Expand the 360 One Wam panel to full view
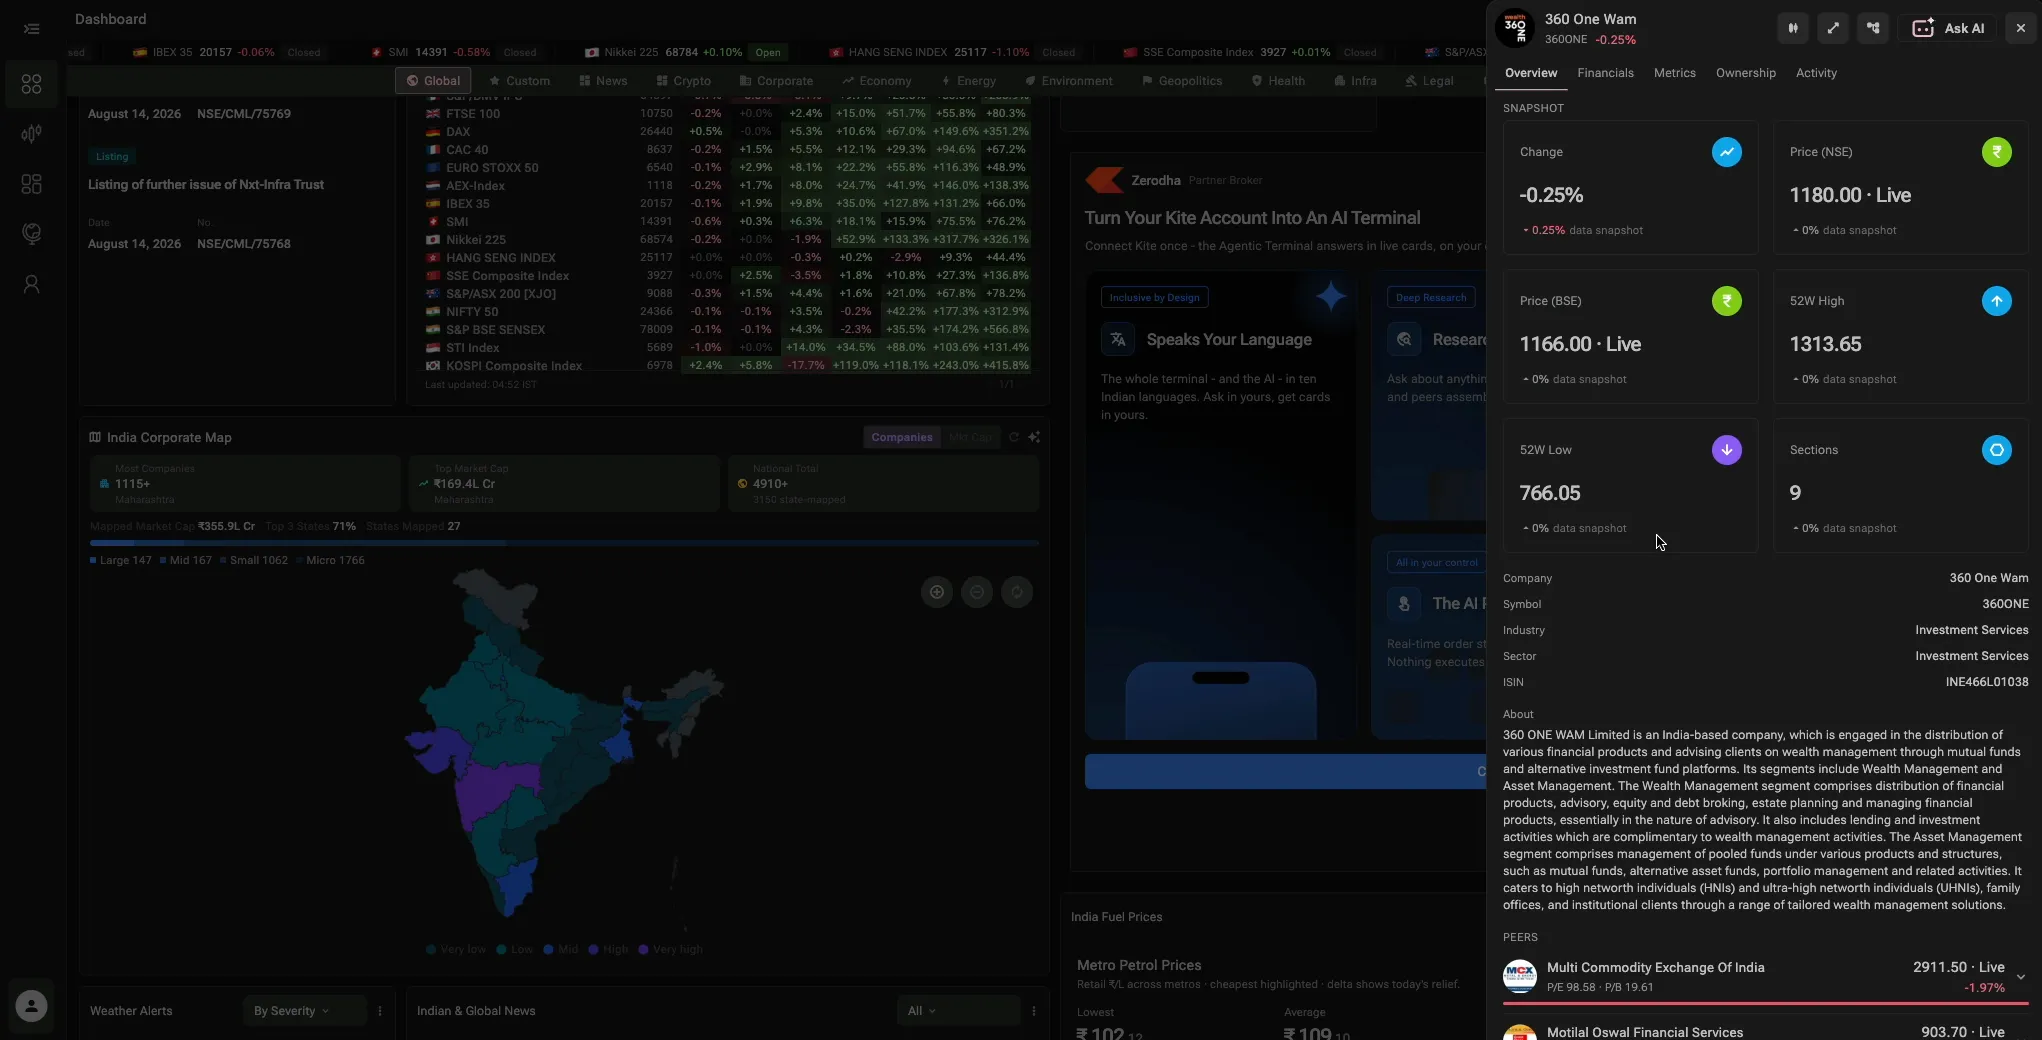Screen dimensions: 2042x1040 1833,28
